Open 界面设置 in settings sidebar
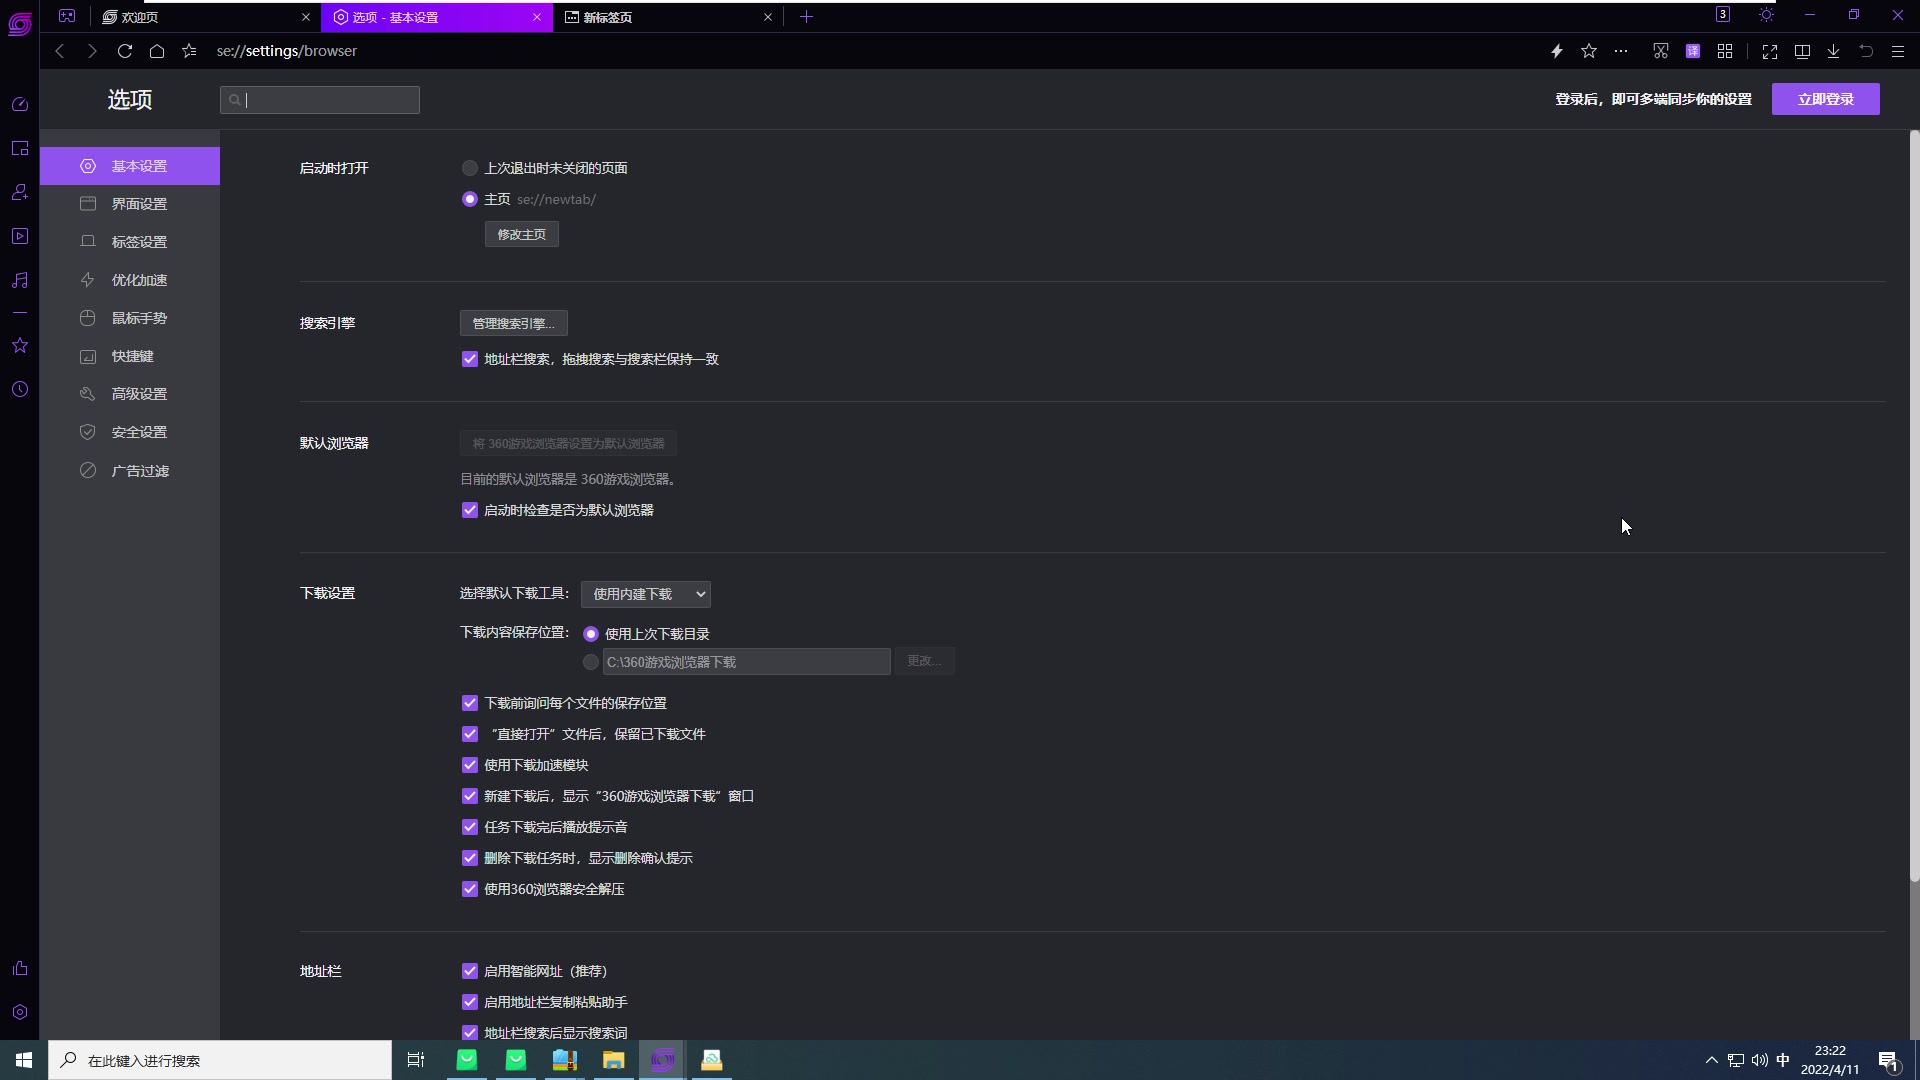1920x1080 pixels. tap(139, 204)
